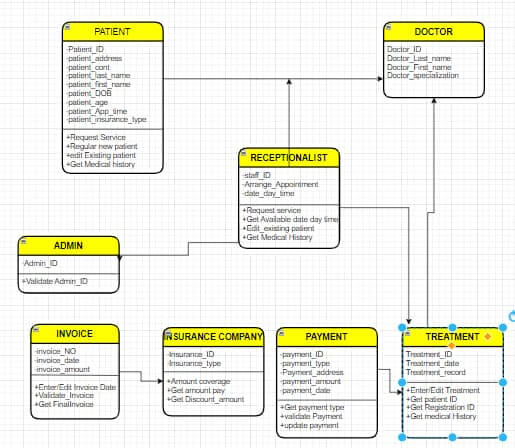Click the +validate Payment method

tap(311, 416)
